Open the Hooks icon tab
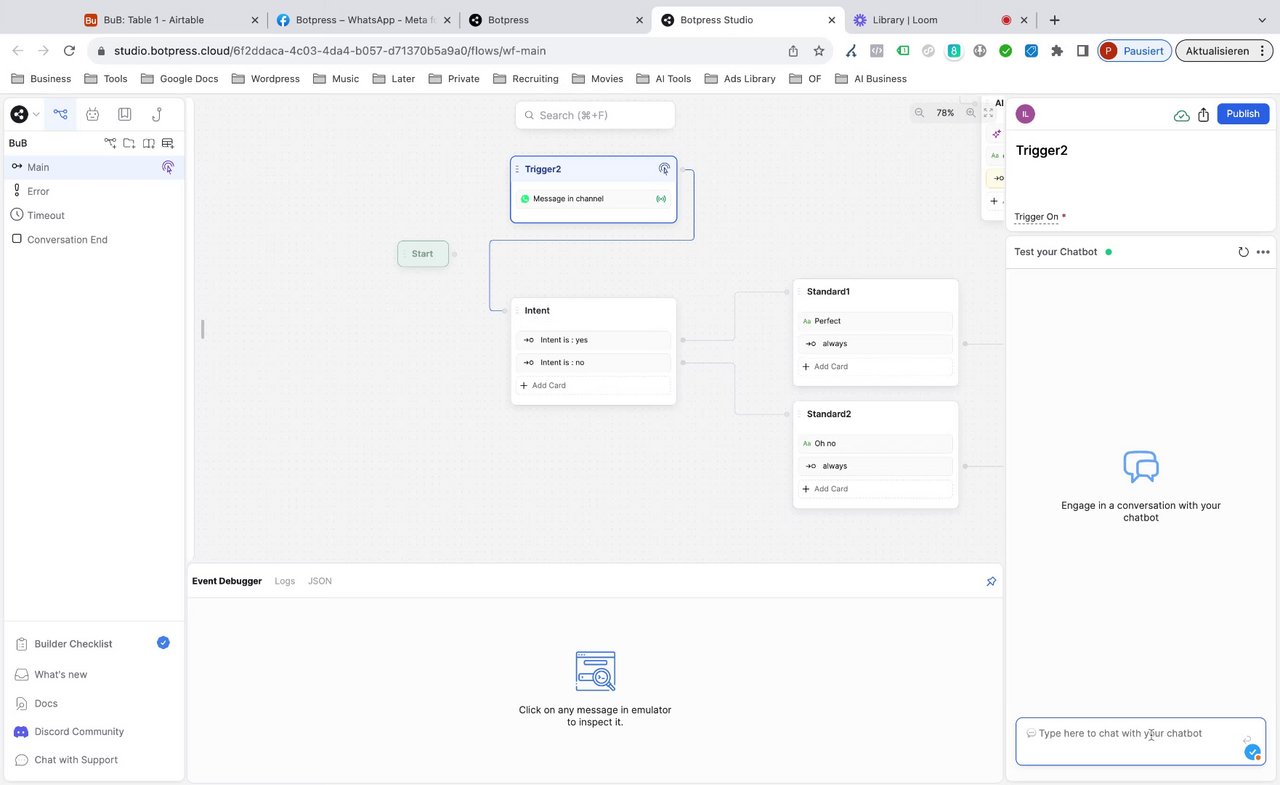This screenshot has width=1280, height=785. point(156,114)
